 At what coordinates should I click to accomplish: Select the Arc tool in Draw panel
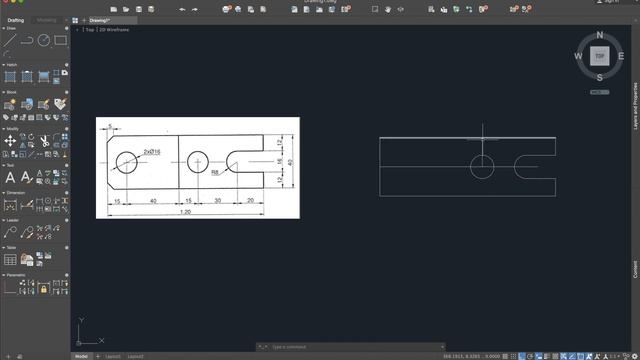pyautogui.click(x=7, y=54)
